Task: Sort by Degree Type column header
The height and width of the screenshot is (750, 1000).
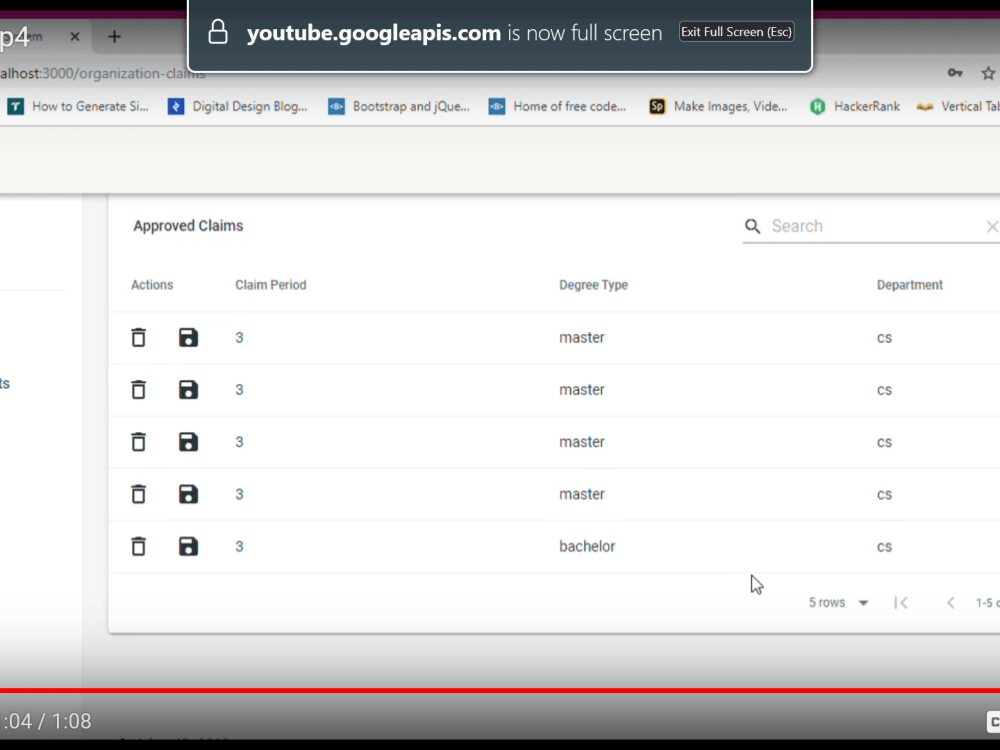Action: (593, 285)
